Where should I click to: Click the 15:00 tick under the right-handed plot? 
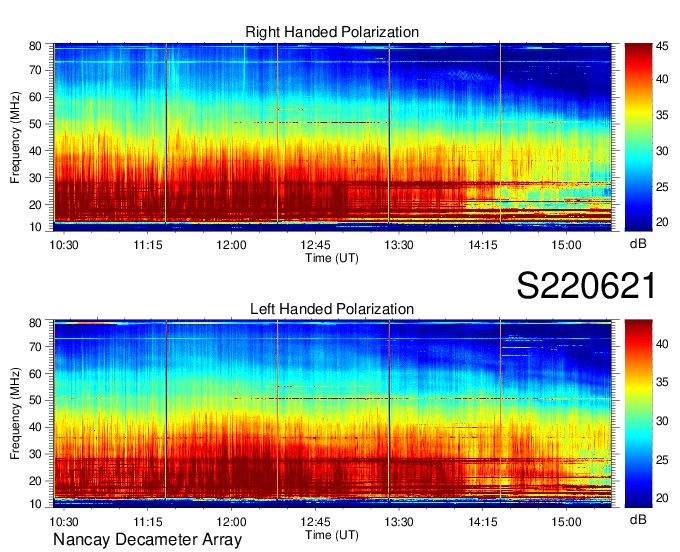[x=566, y=245]
